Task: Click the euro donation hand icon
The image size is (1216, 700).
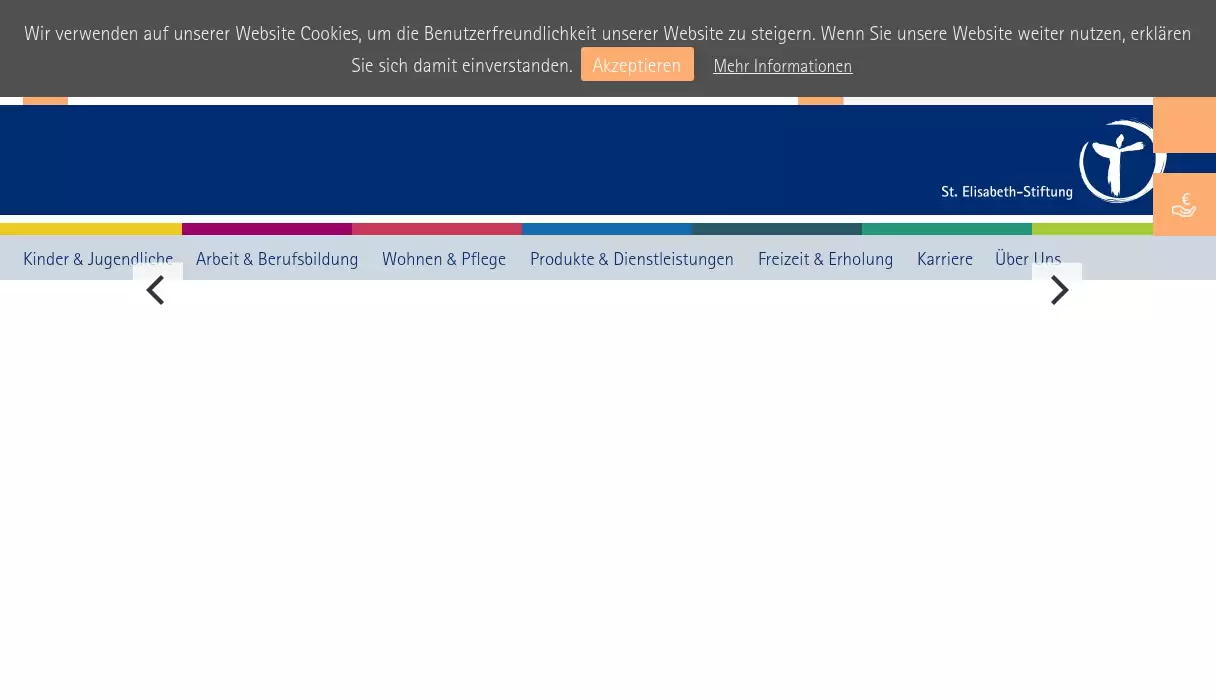Action: 1184,205
